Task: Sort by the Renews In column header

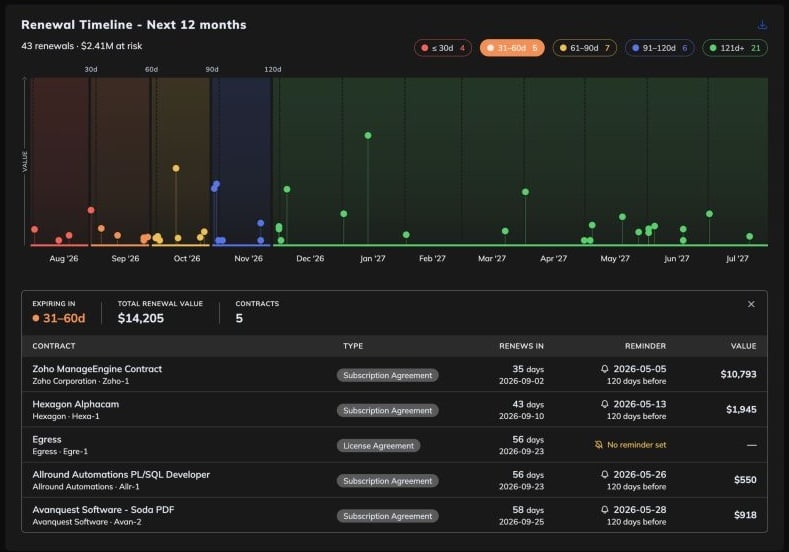Action: (x=521, y=346)
